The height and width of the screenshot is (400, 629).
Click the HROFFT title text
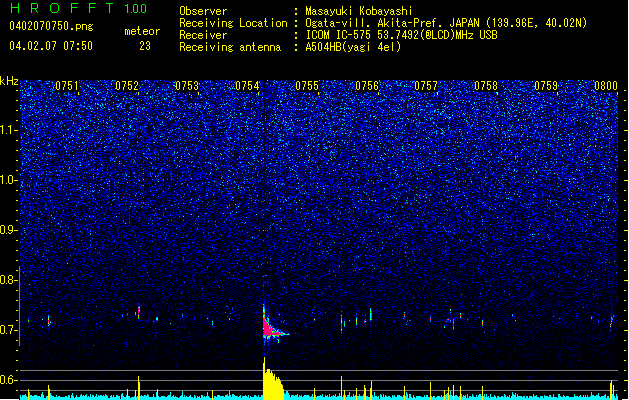[62, 8]
